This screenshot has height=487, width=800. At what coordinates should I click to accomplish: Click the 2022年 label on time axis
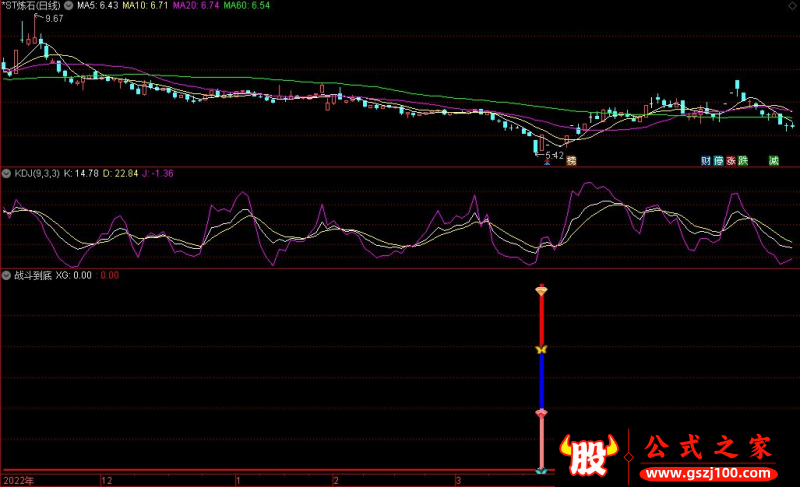(17, 481)
